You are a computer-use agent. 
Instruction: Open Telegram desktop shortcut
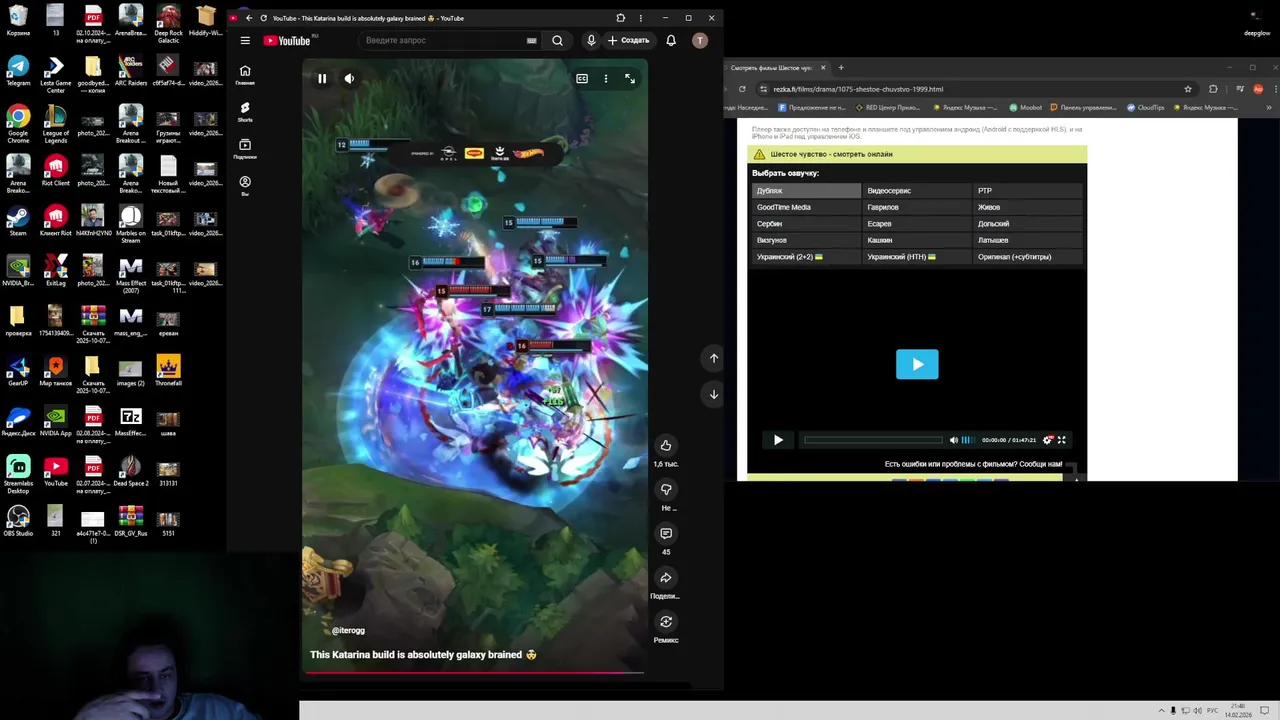[x=18, y=70]
